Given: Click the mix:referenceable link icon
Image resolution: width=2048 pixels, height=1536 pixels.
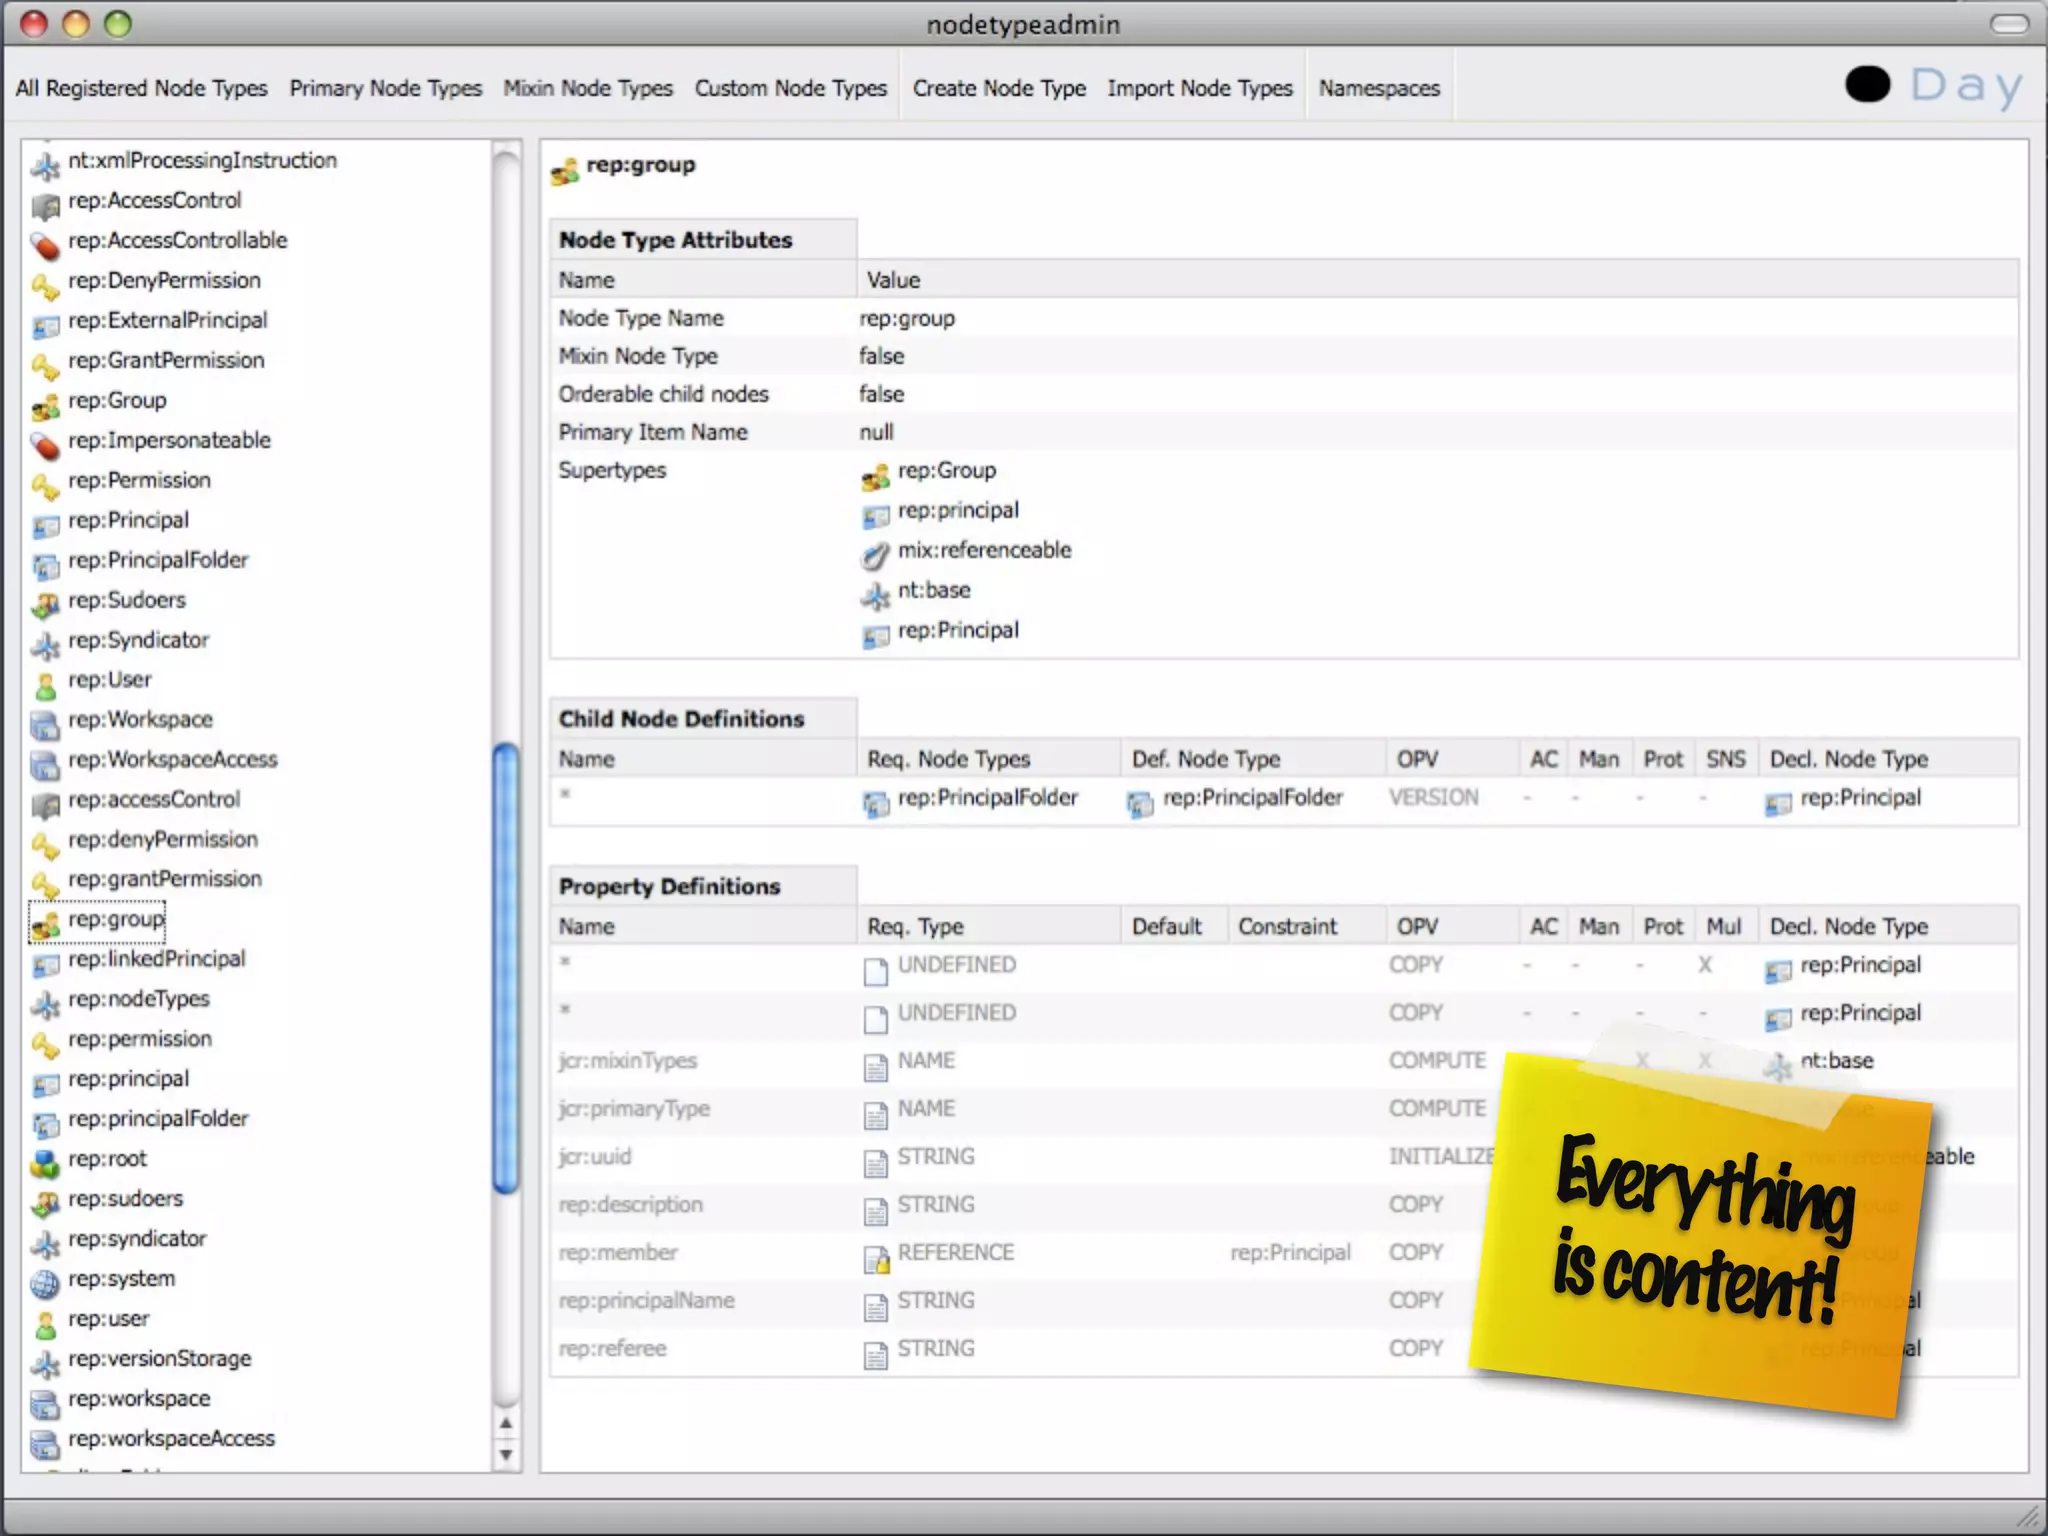Looking at the screenshot, I should click(875, 555).
